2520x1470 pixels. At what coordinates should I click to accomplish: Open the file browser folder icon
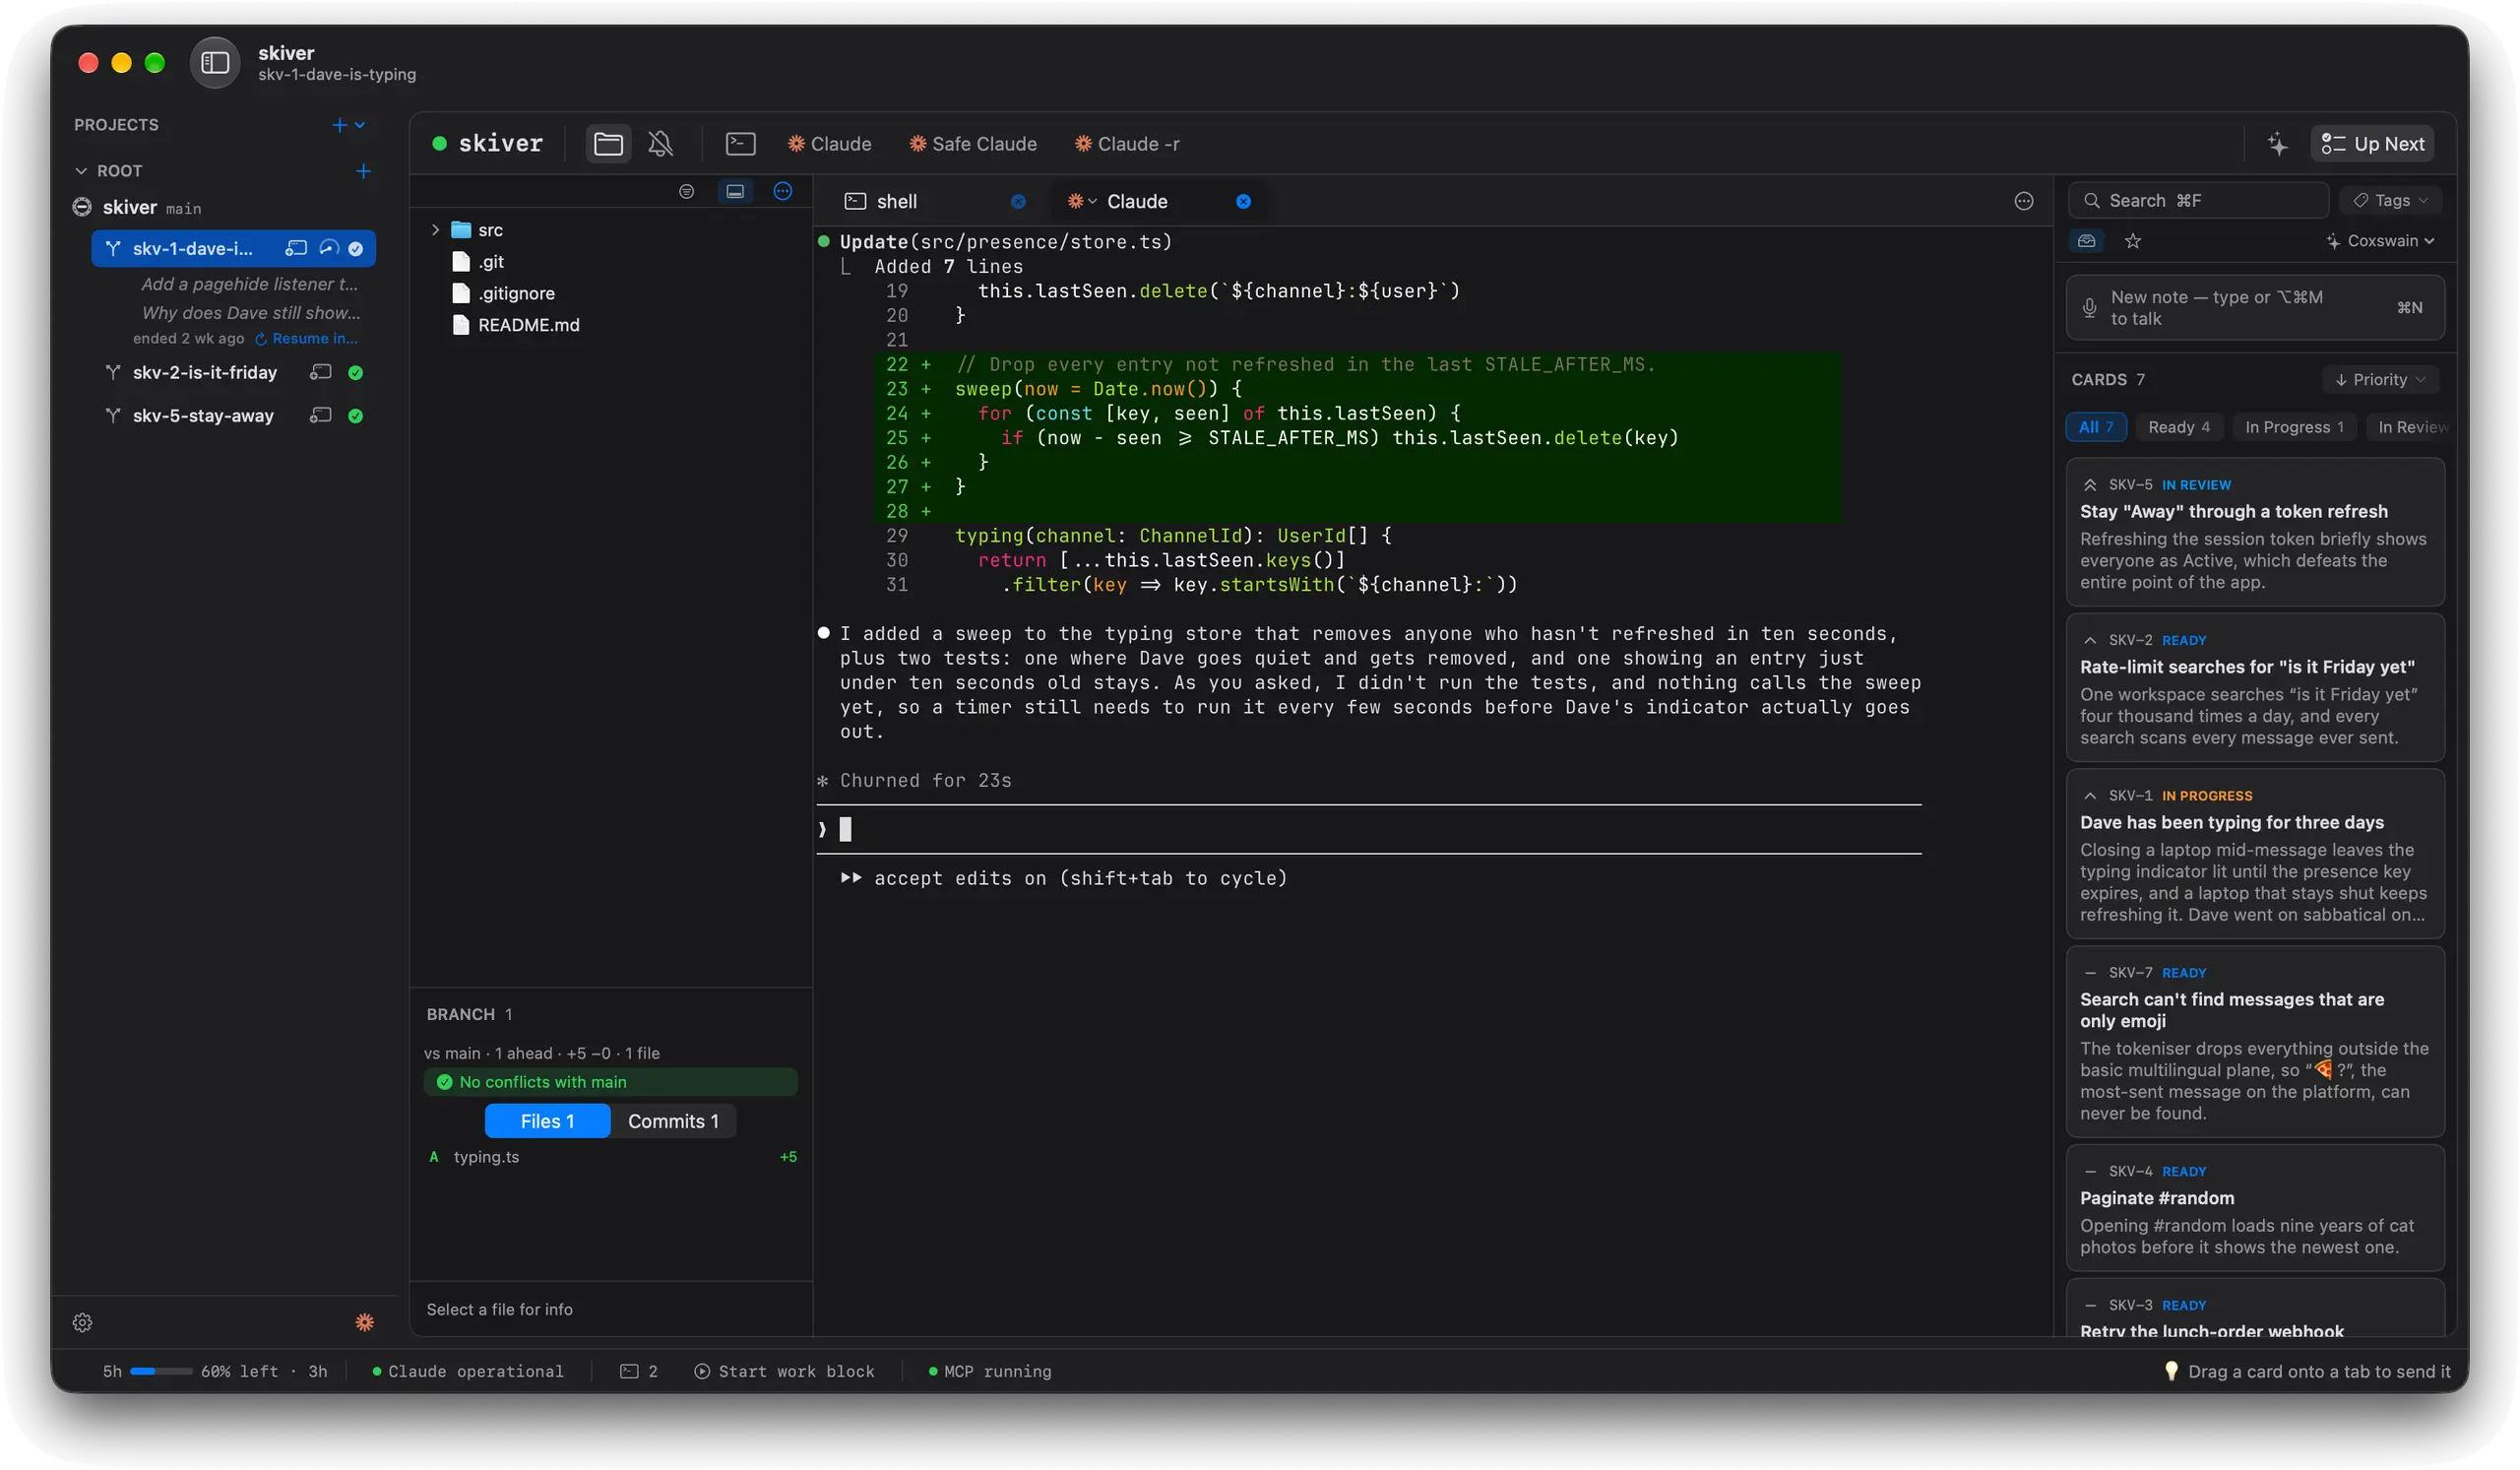[x=608, y=144]
